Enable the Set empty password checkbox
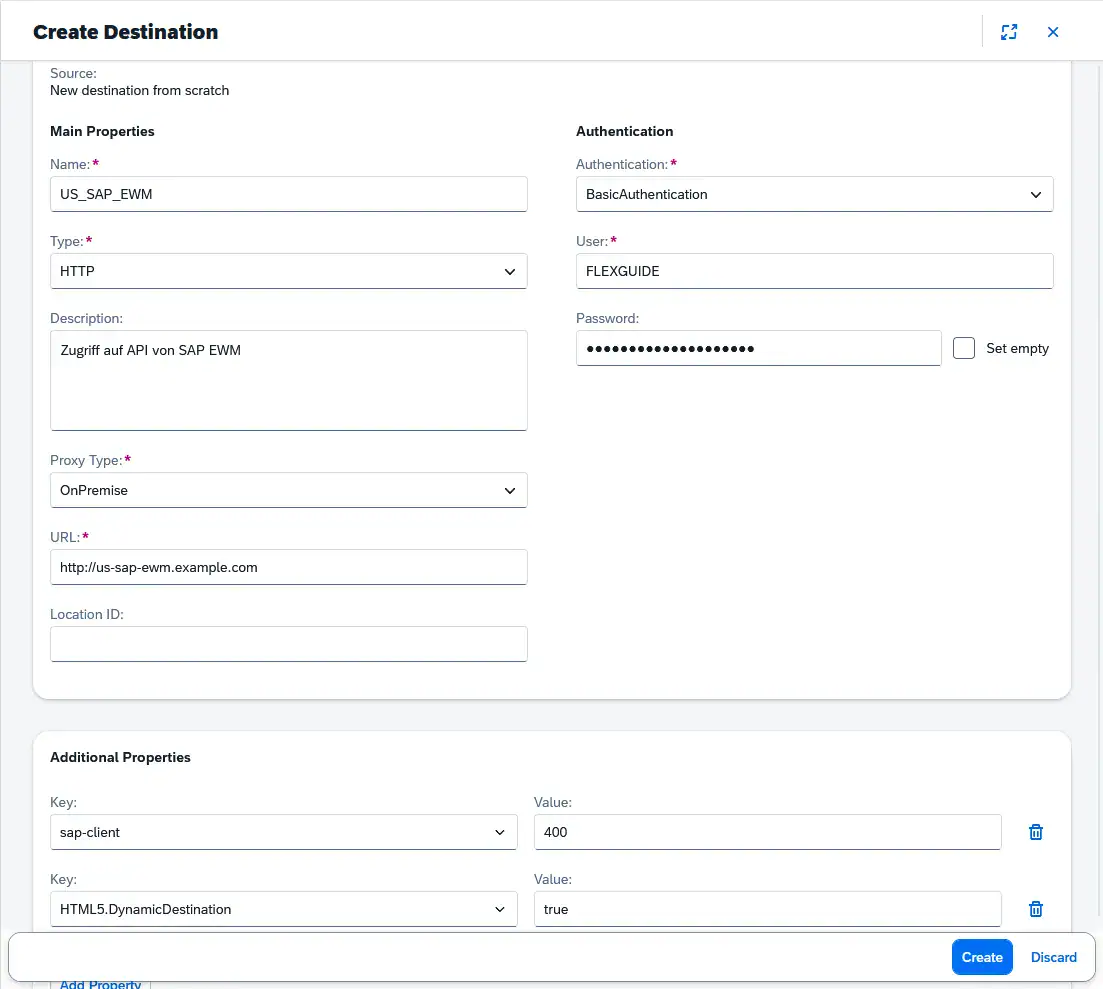The image size is (1103, 989). pyautogui.click(x=964, y=348)
